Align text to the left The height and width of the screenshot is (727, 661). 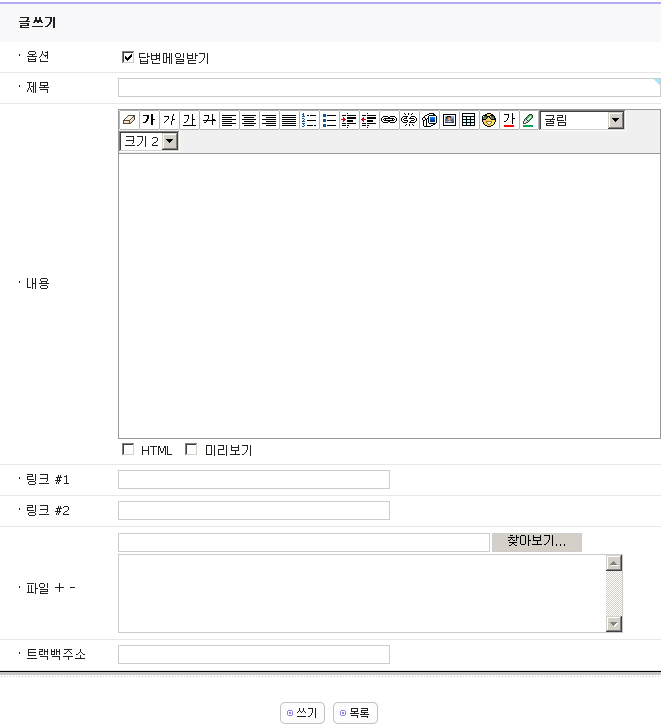coord(229,120)
